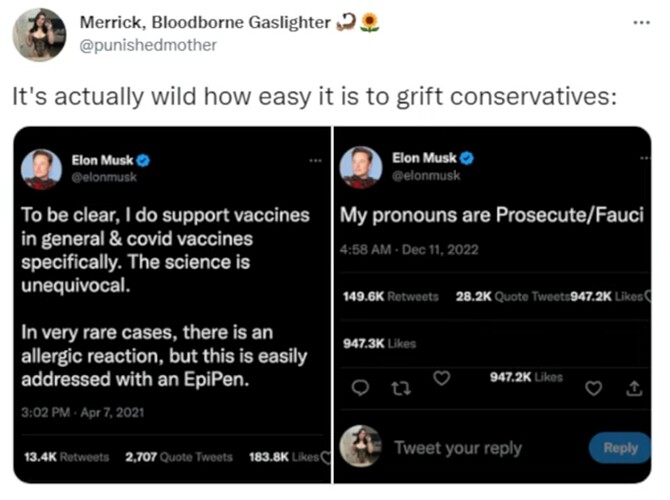Open Merrick's profile picture

pos(39,35)
